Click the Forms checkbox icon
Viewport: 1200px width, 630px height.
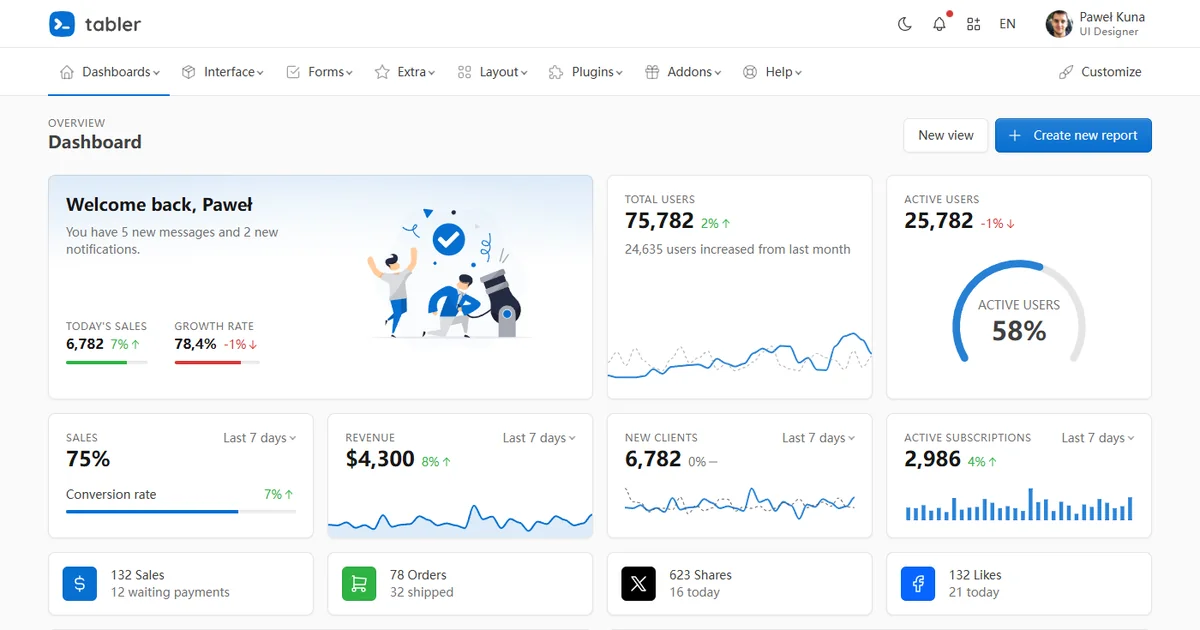(x=293, y=72)
